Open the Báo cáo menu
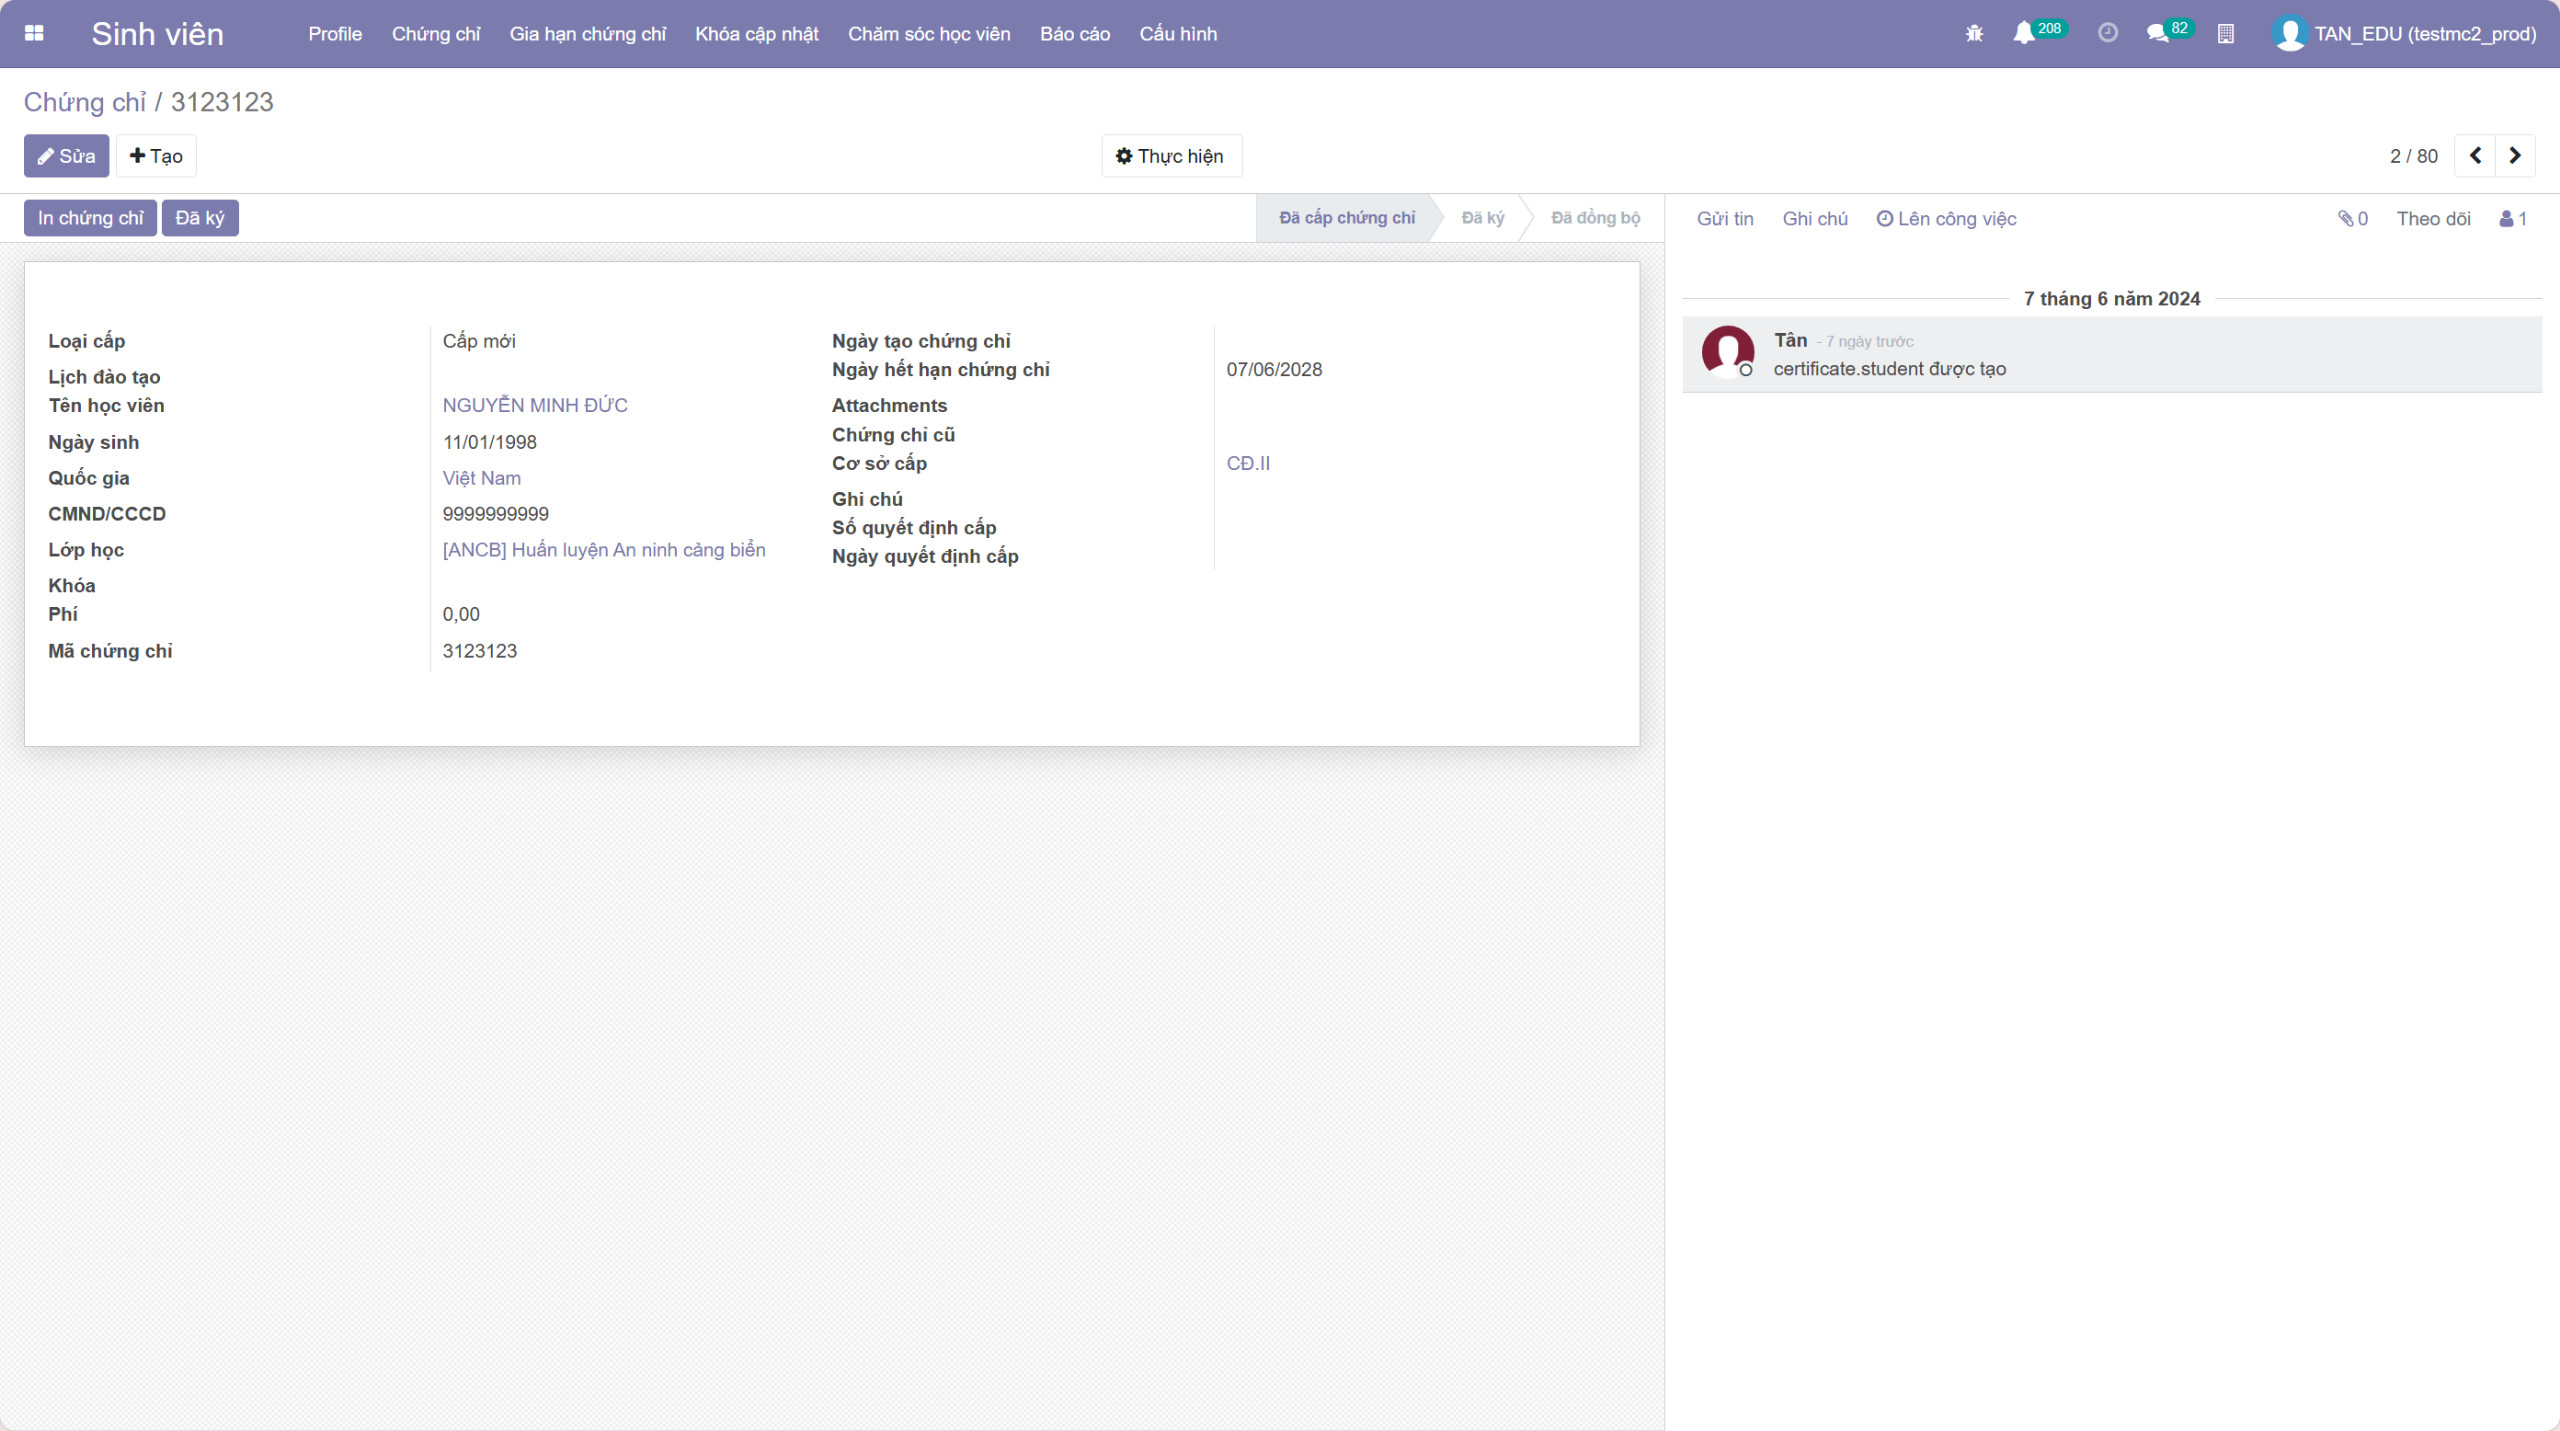 click(x=1075, y=34)
